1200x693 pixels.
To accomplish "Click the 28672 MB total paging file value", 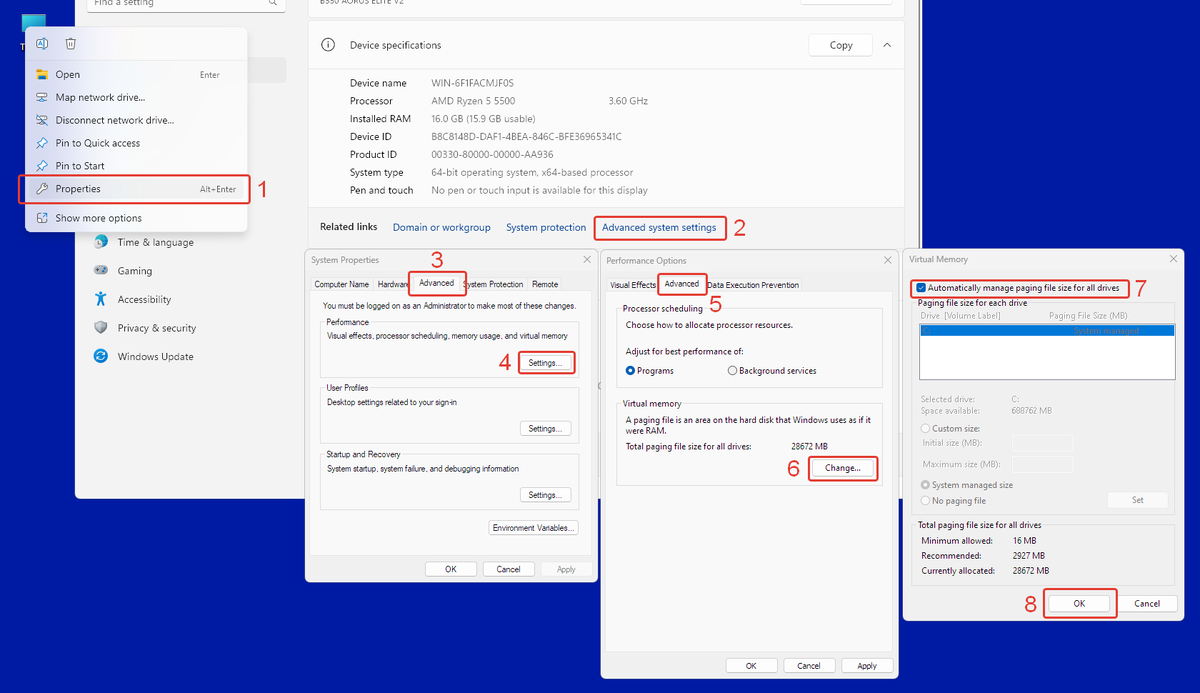I will pyautogui.click(x=809, y=446).
